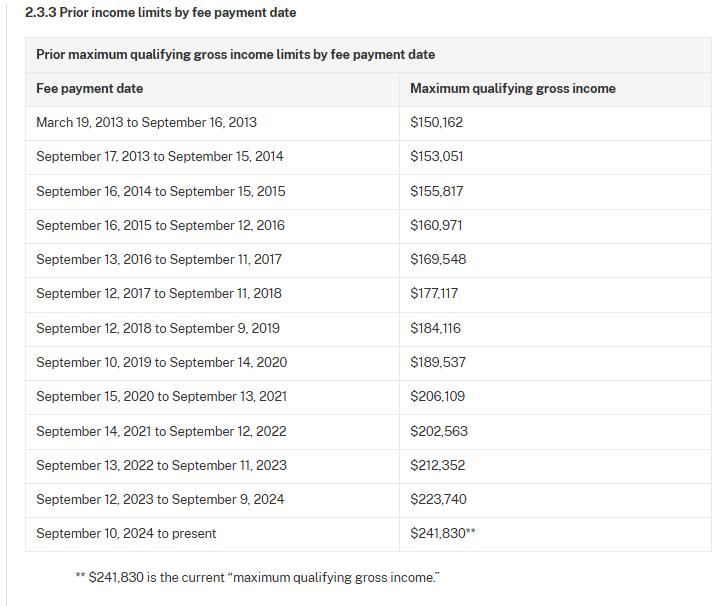Select the March 19, 2013 date range cell

tap(146, 122)
